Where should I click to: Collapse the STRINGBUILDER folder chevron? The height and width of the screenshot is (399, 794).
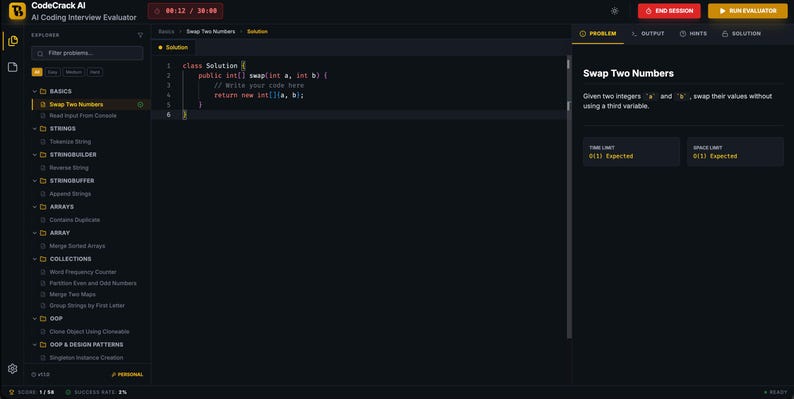pyautogui.click(x=35, y=155)
